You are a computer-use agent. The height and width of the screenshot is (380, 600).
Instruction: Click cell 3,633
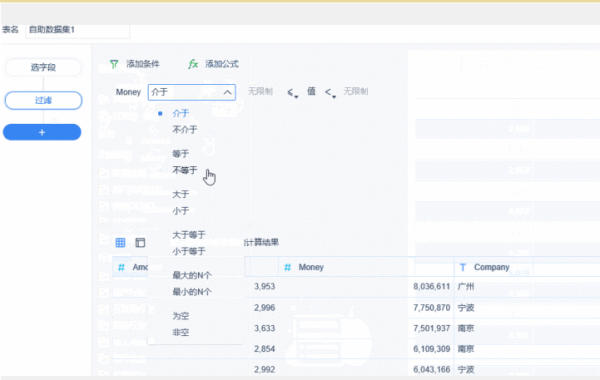pyautogui.click(x=264, y=328)
